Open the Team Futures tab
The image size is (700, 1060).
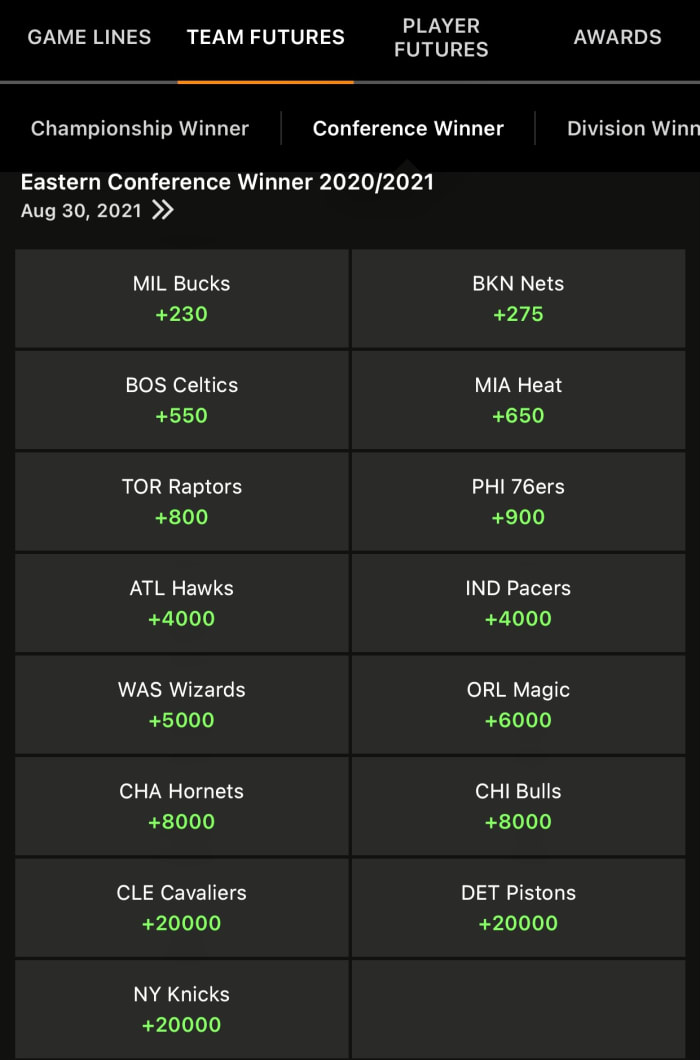point(265,38)
